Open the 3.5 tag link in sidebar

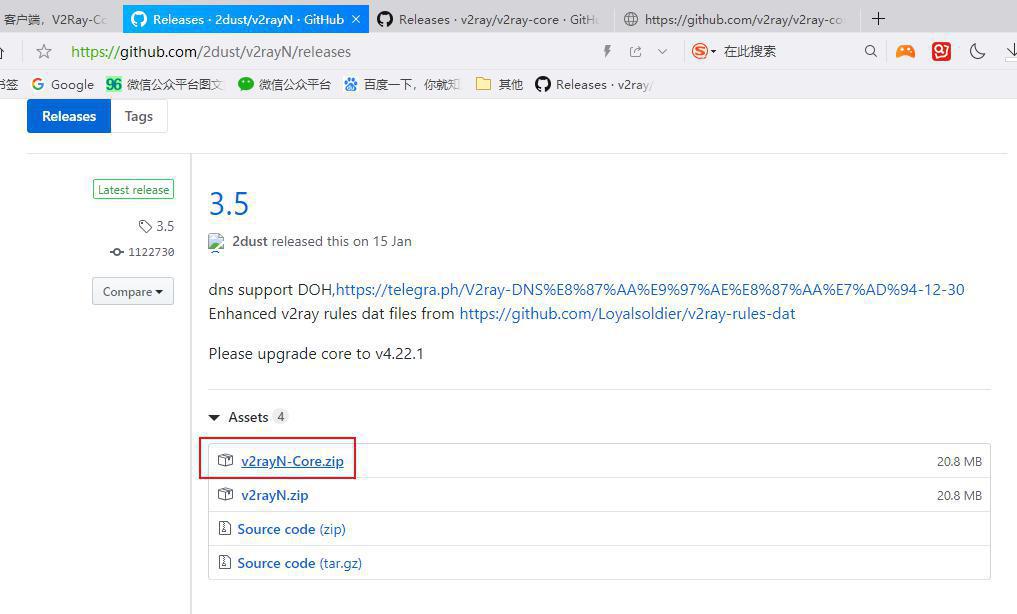[156, 226]
